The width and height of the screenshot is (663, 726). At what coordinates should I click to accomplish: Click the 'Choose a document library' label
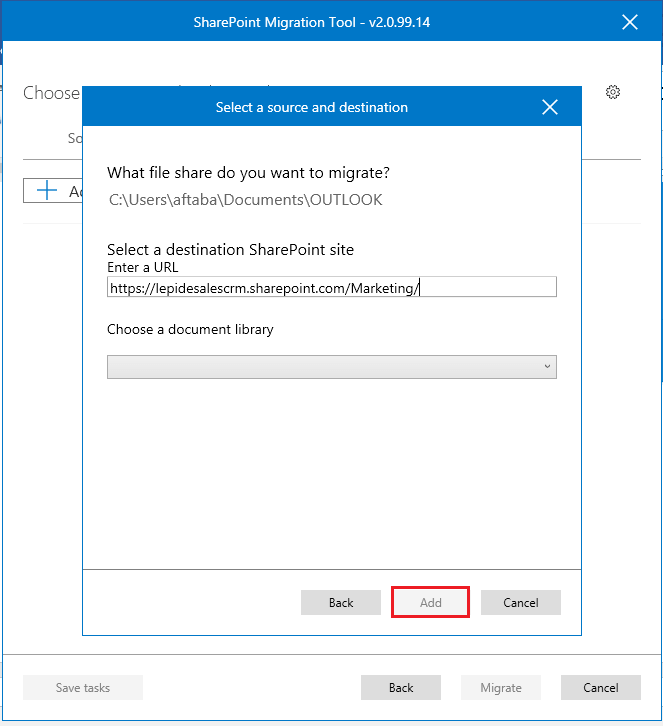190,329
